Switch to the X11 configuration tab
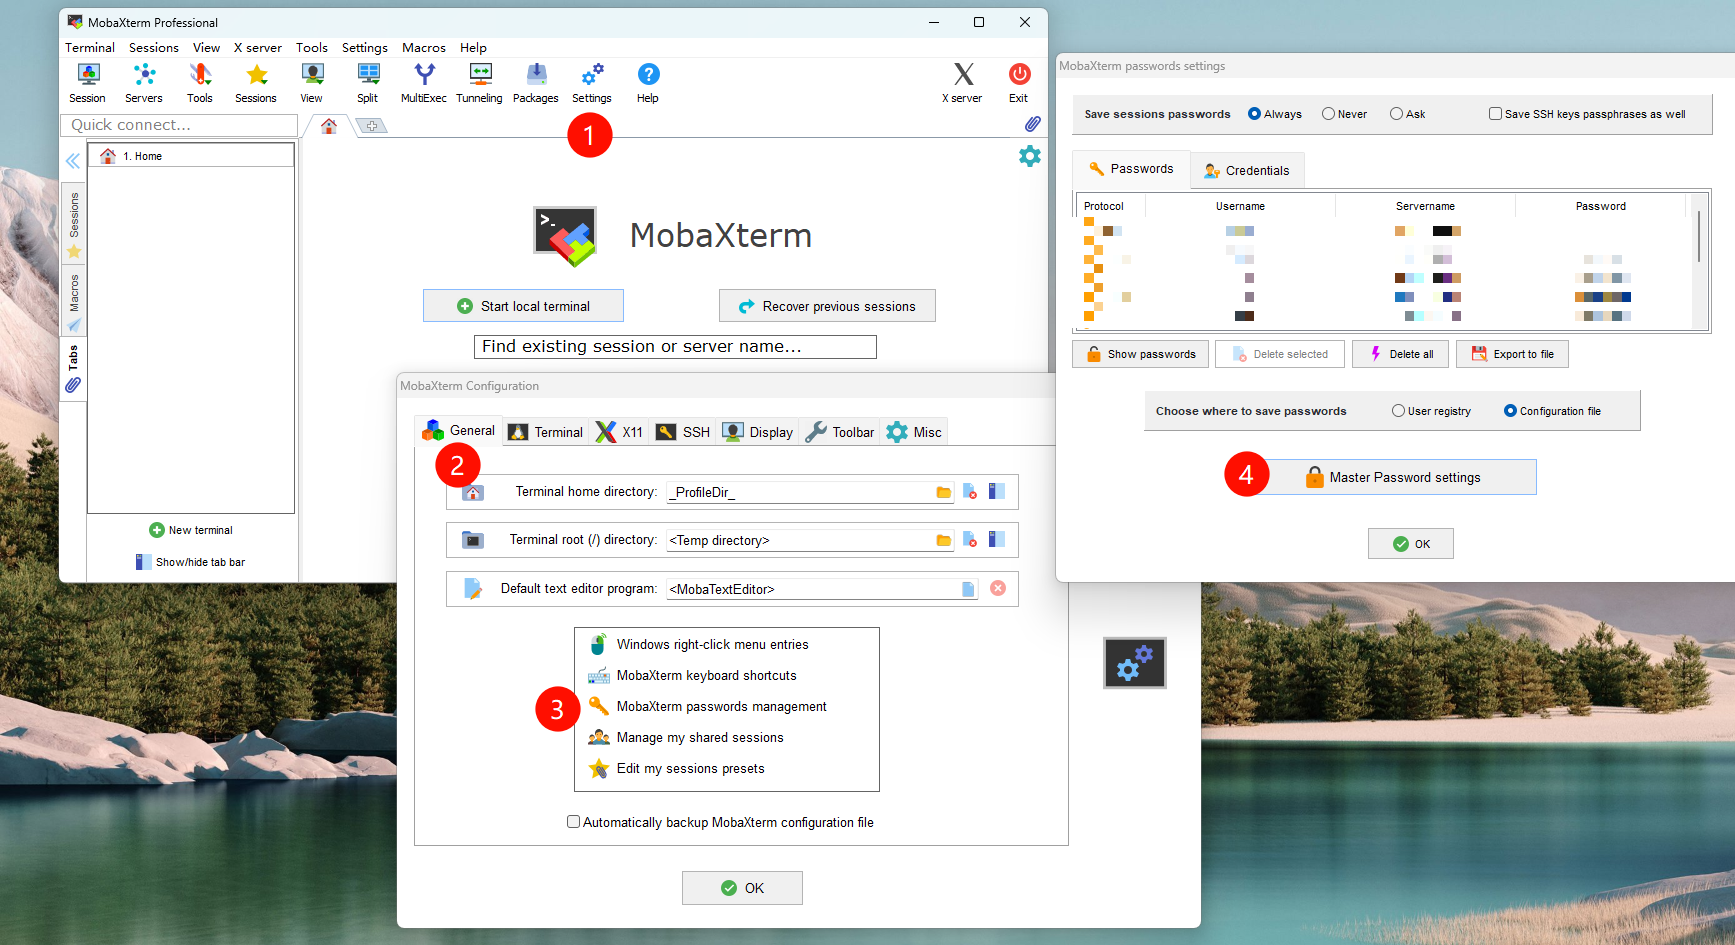Viewport: 1735px width, 945px height. tap(620, 432)
